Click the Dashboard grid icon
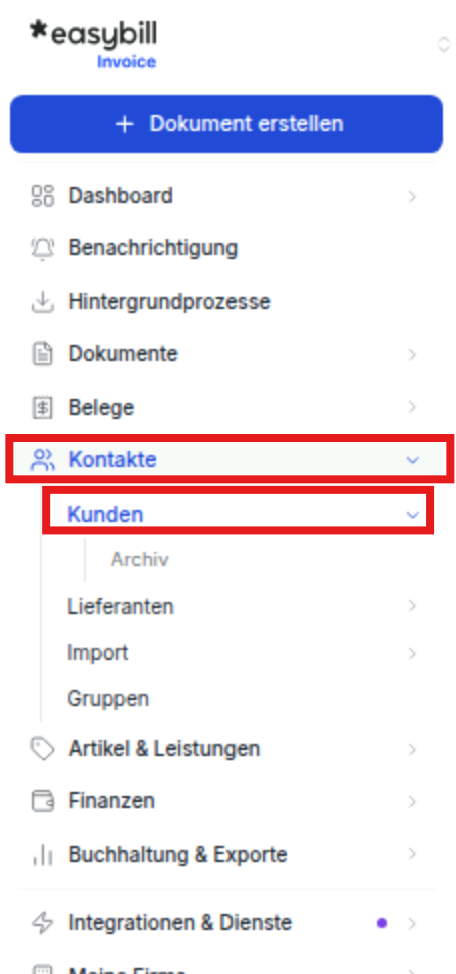 click(42, 196)
